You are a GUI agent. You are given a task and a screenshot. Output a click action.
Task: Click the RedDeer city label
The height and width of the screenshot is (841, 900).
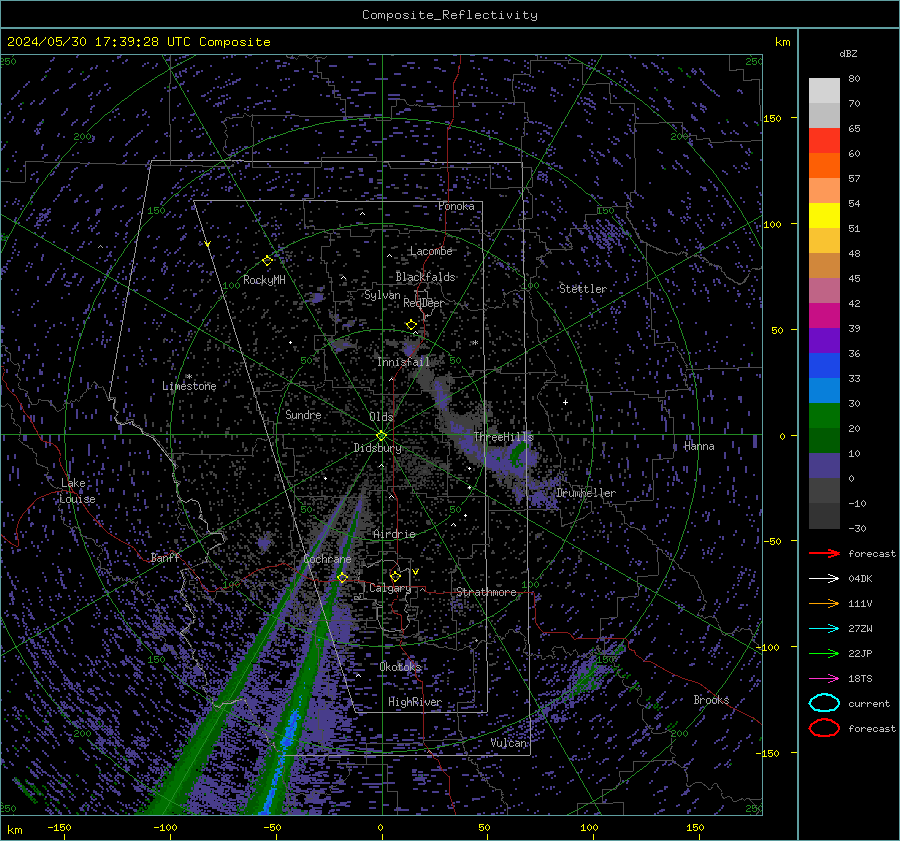pos(424,303)
